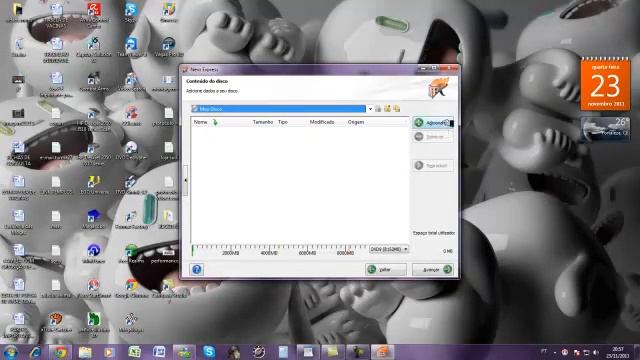640x360 pixels.
Task: Click the system tray clock
Action: [618, 352]
